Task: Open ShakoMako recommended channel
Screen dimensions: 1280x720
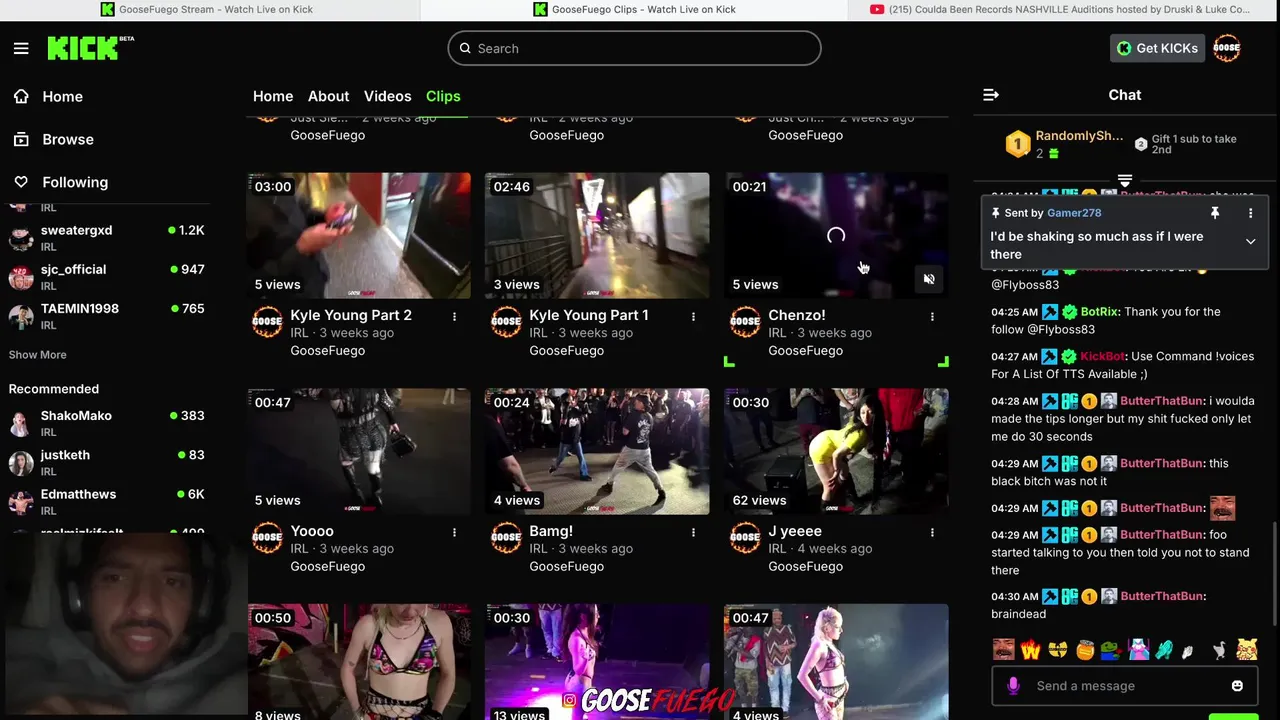Action: tap(106, 423)
